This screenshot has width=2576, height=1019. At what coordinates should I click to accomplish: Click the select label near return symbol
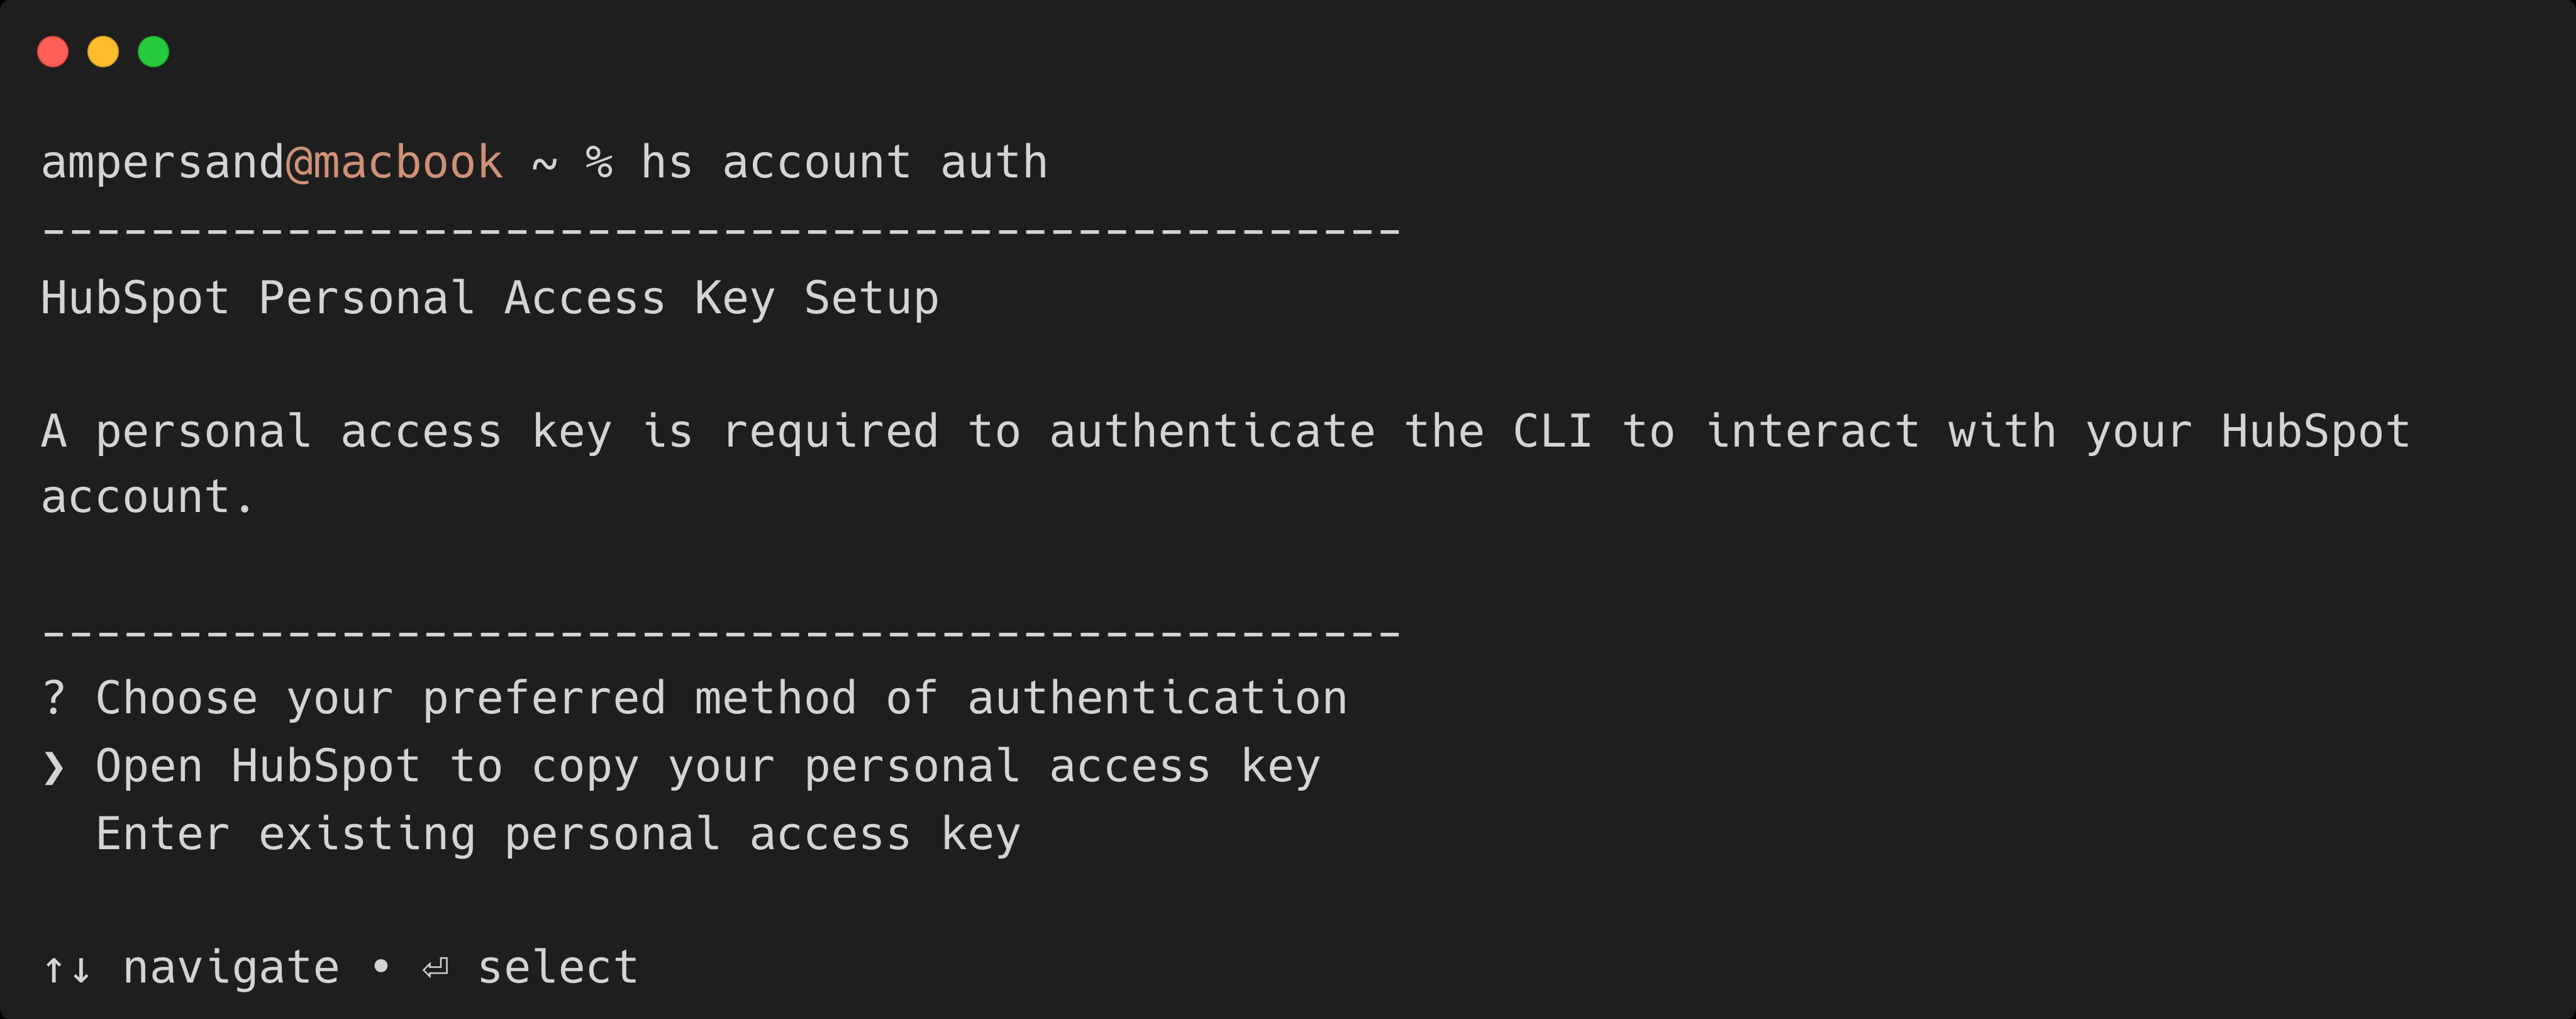tap(560, 966)
